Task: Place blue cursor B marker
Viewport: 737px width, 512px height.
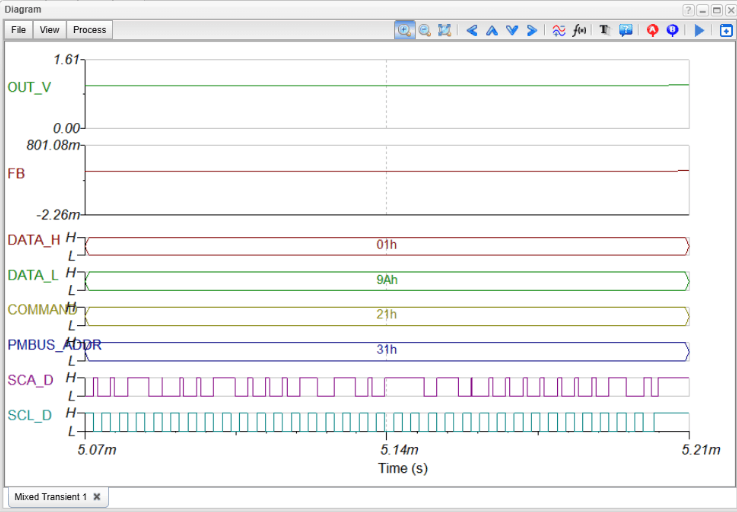Action: [673, 31]
